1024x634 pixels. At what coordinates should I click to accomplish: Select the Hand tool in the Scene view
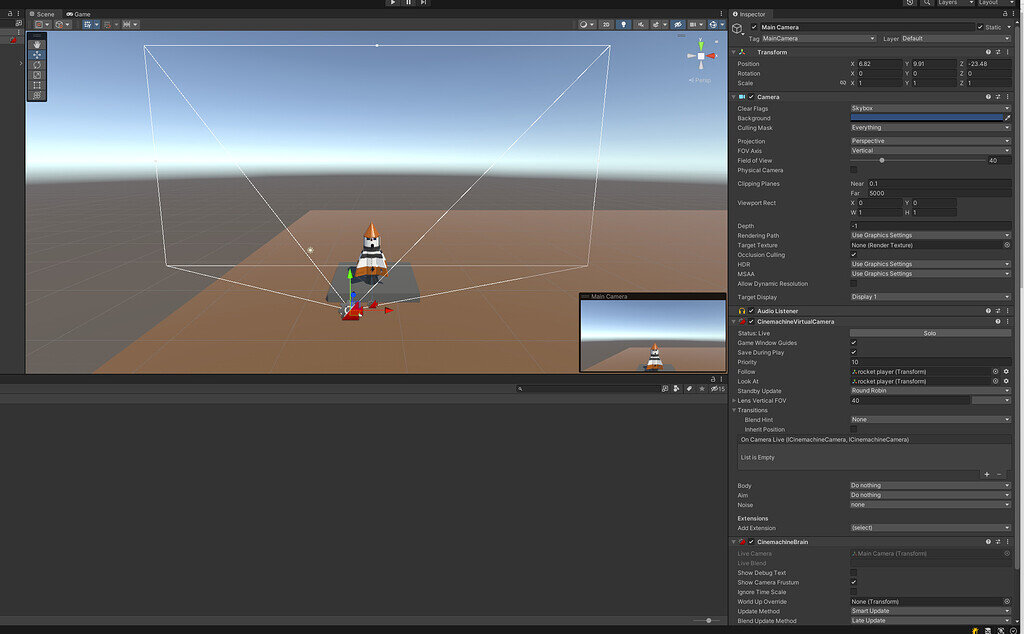(36, 44)
